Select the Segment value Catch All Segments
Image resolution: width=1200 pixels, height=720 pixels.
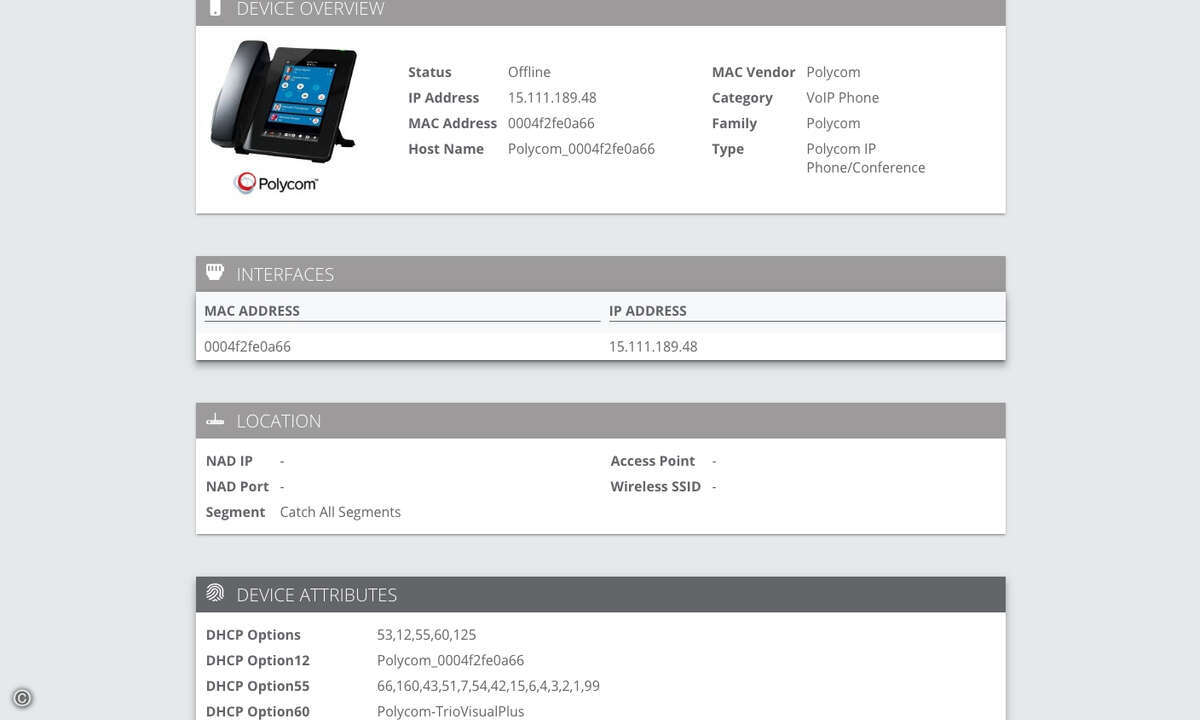pos(340,512)
